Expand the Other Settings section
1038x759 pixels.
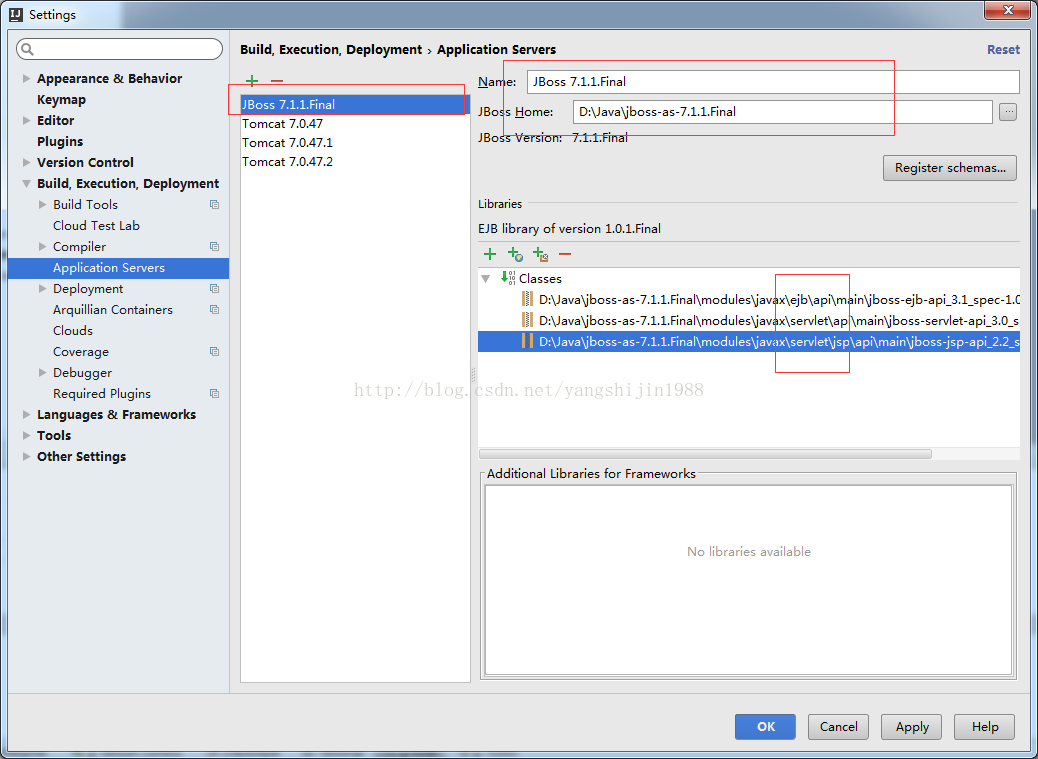[x=26, y=457]
